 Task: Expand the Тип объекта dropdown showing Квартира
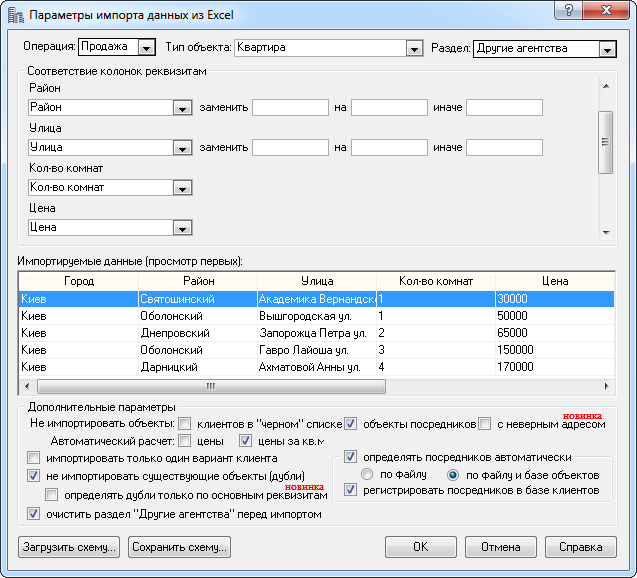pyautogui.click(x=413, y=47)
